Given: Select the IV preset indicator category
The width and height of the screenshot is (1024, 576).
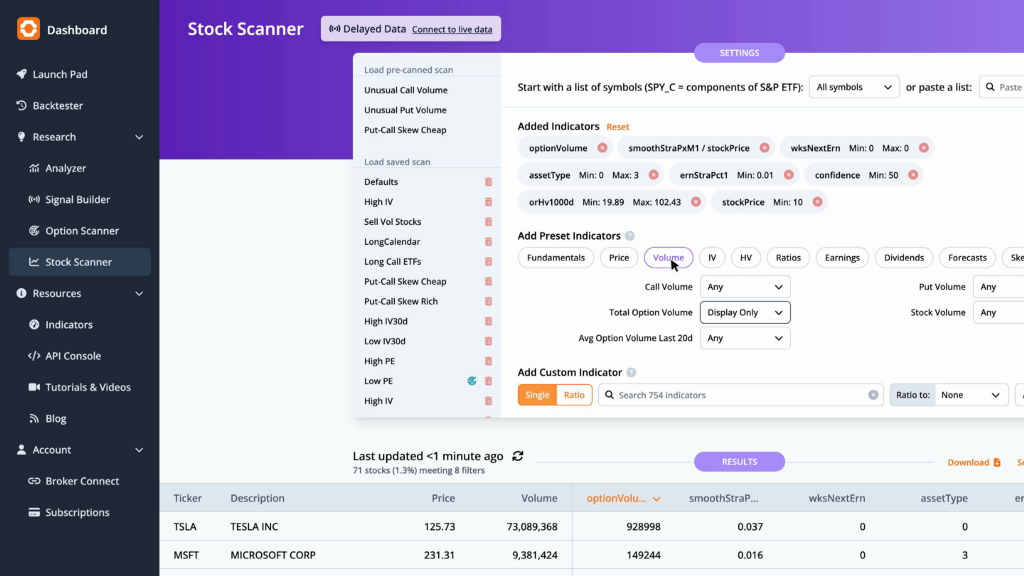Looking at the screenshot, I should click(x=712, y=258).
